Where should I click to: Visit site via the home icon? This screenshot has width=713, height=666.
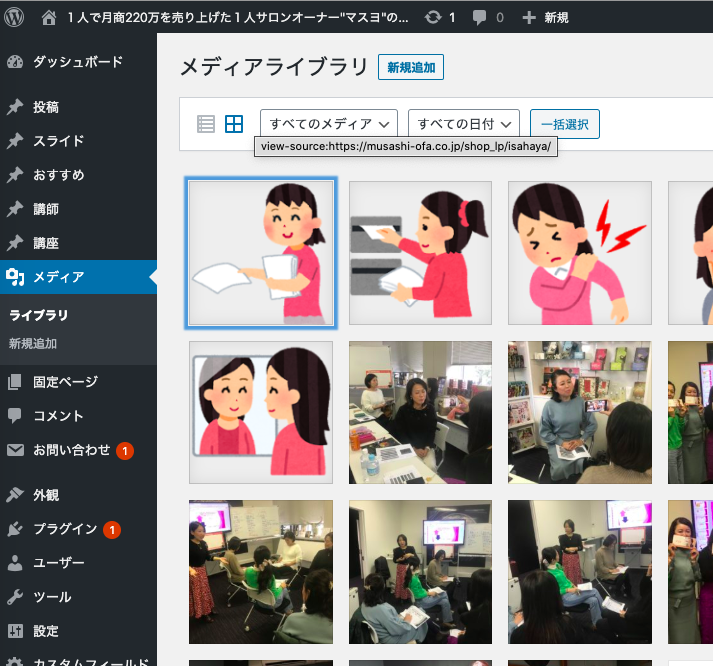(x=49, y=18)
